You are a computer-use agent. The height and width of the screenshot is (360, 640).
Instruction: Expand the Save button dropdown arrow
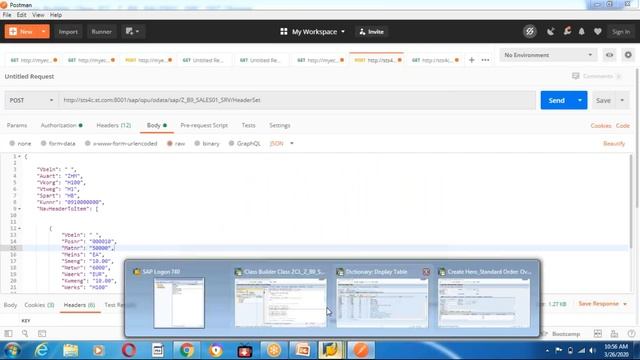622,100
